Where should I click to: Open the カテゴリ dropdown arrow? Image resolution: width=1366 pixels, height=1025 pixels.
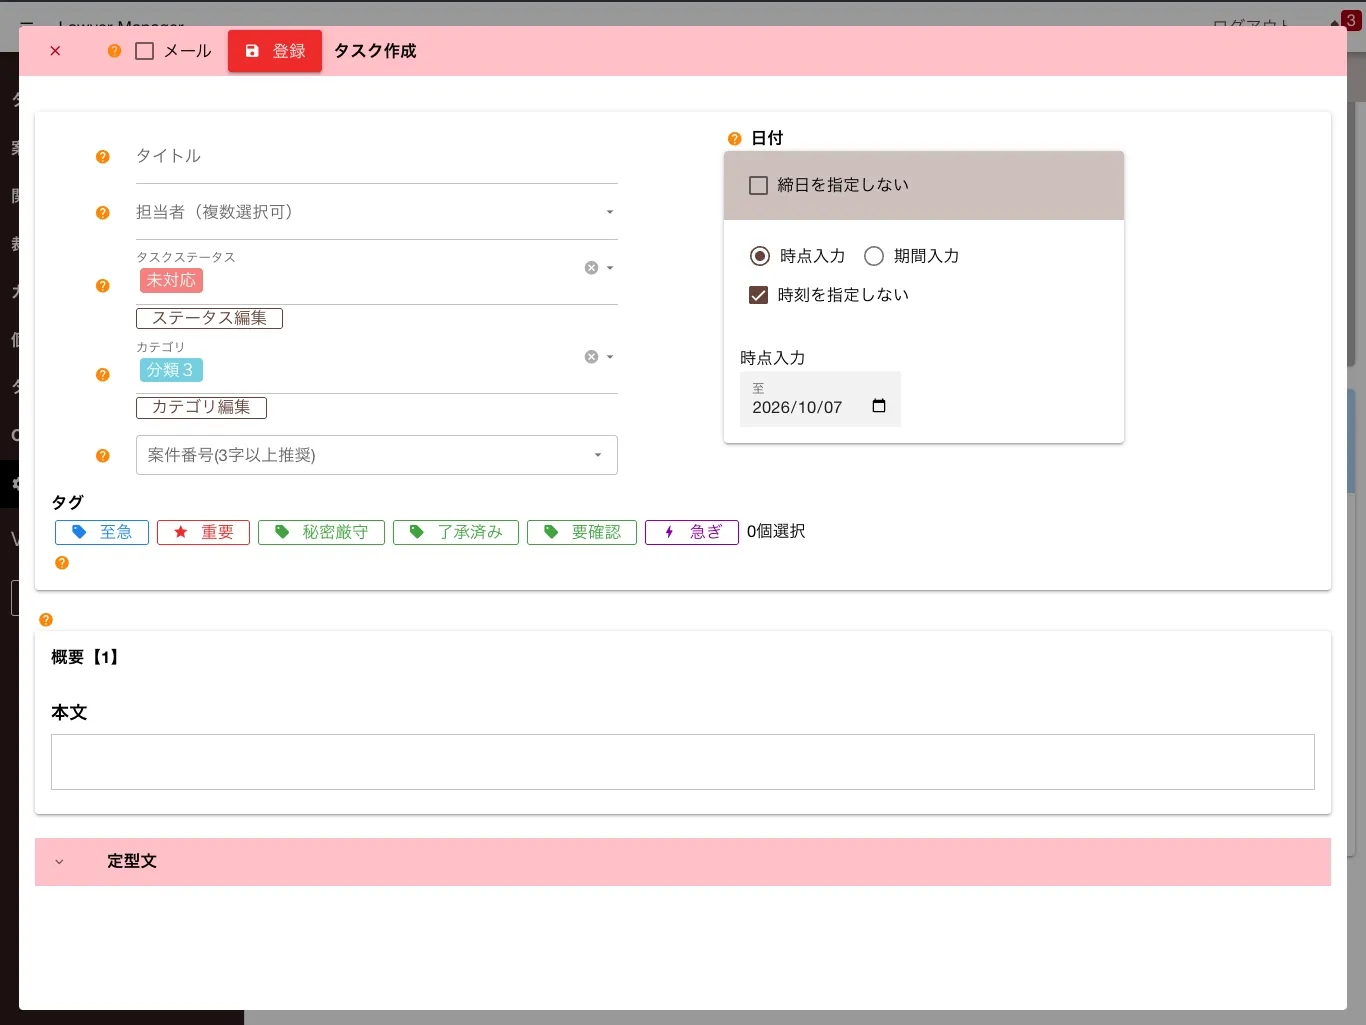pyautogui.click(x=610, y=357)
